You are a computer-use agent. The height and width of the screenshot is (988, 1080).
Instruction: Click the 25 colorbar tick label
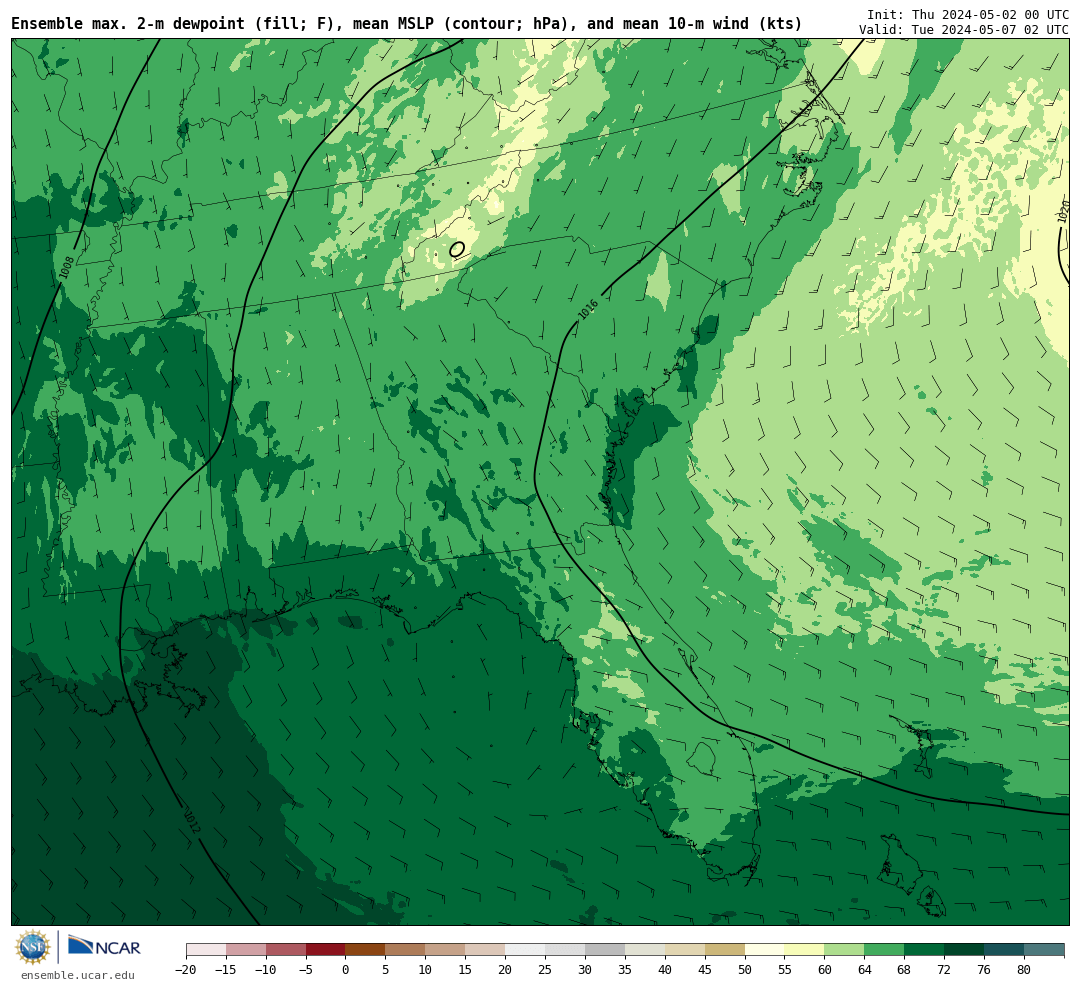pyautogui.click(x=545, y=969)
